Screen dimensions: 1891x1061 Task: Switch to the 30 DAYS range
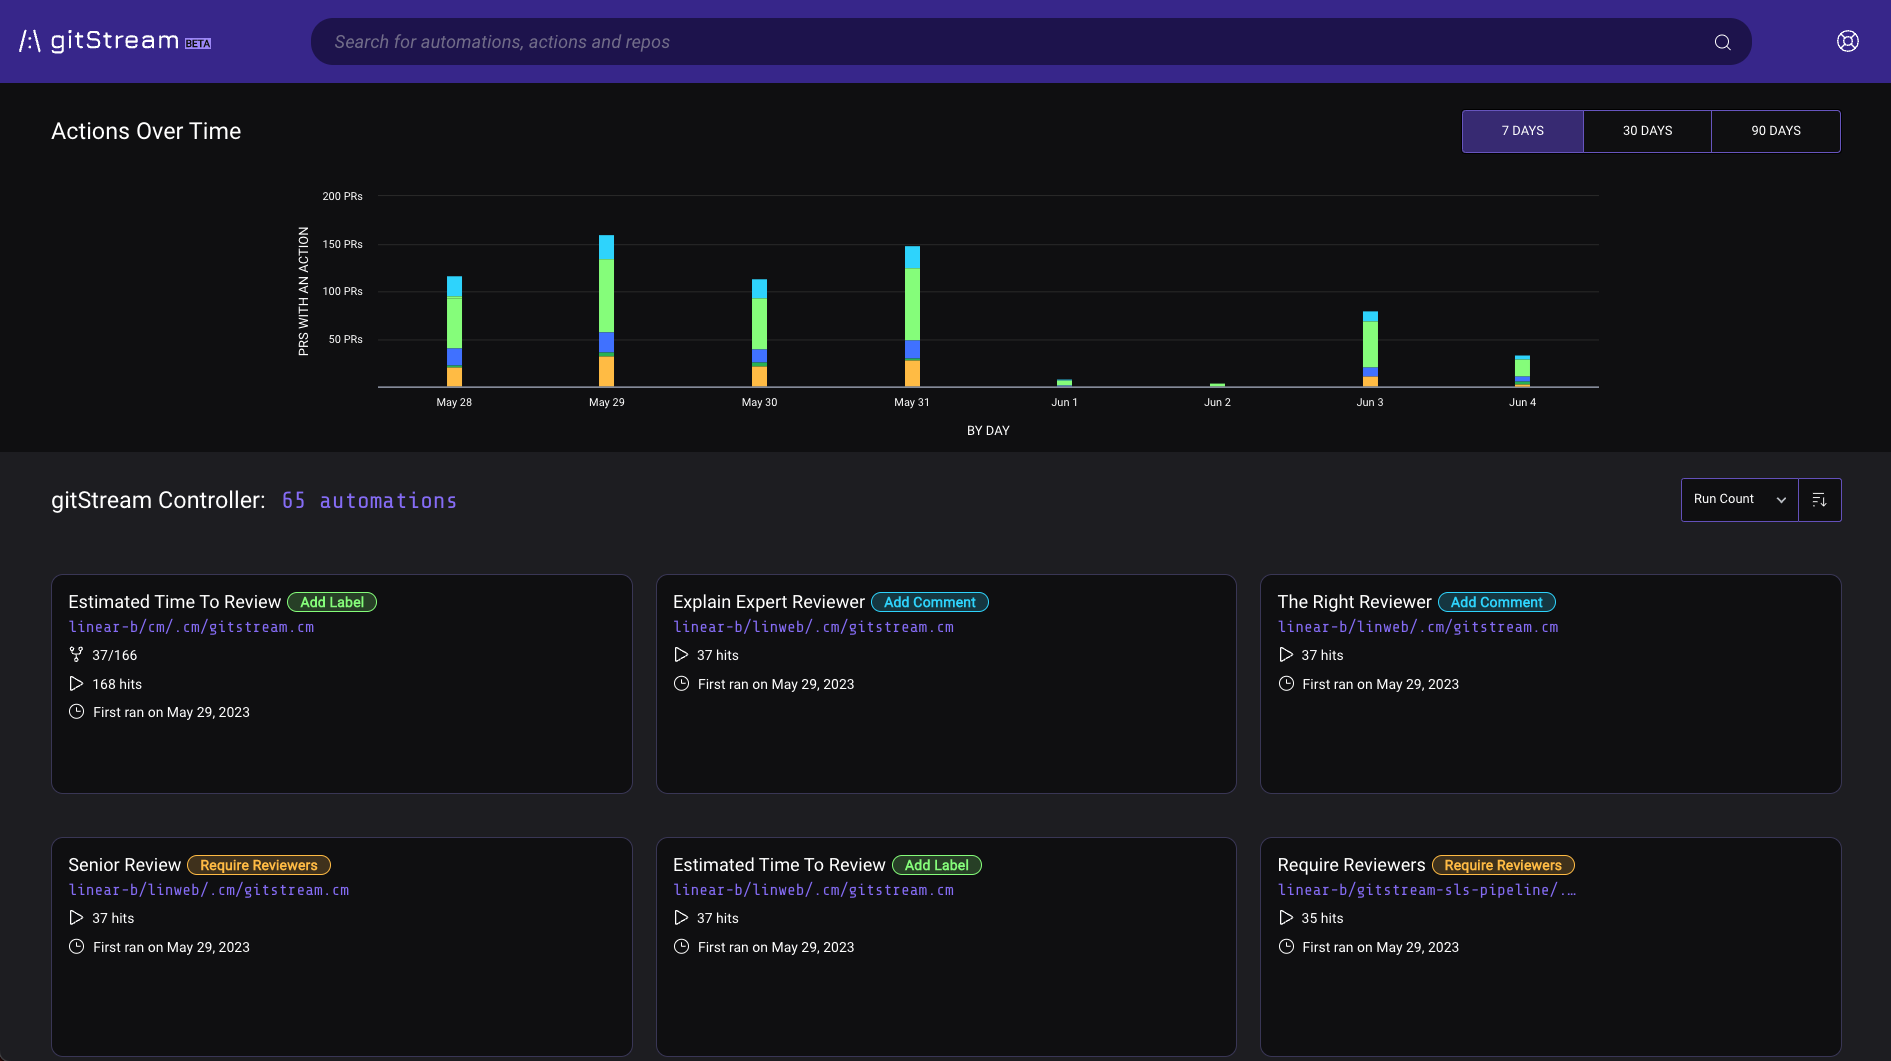click(x=1647, y=131)
